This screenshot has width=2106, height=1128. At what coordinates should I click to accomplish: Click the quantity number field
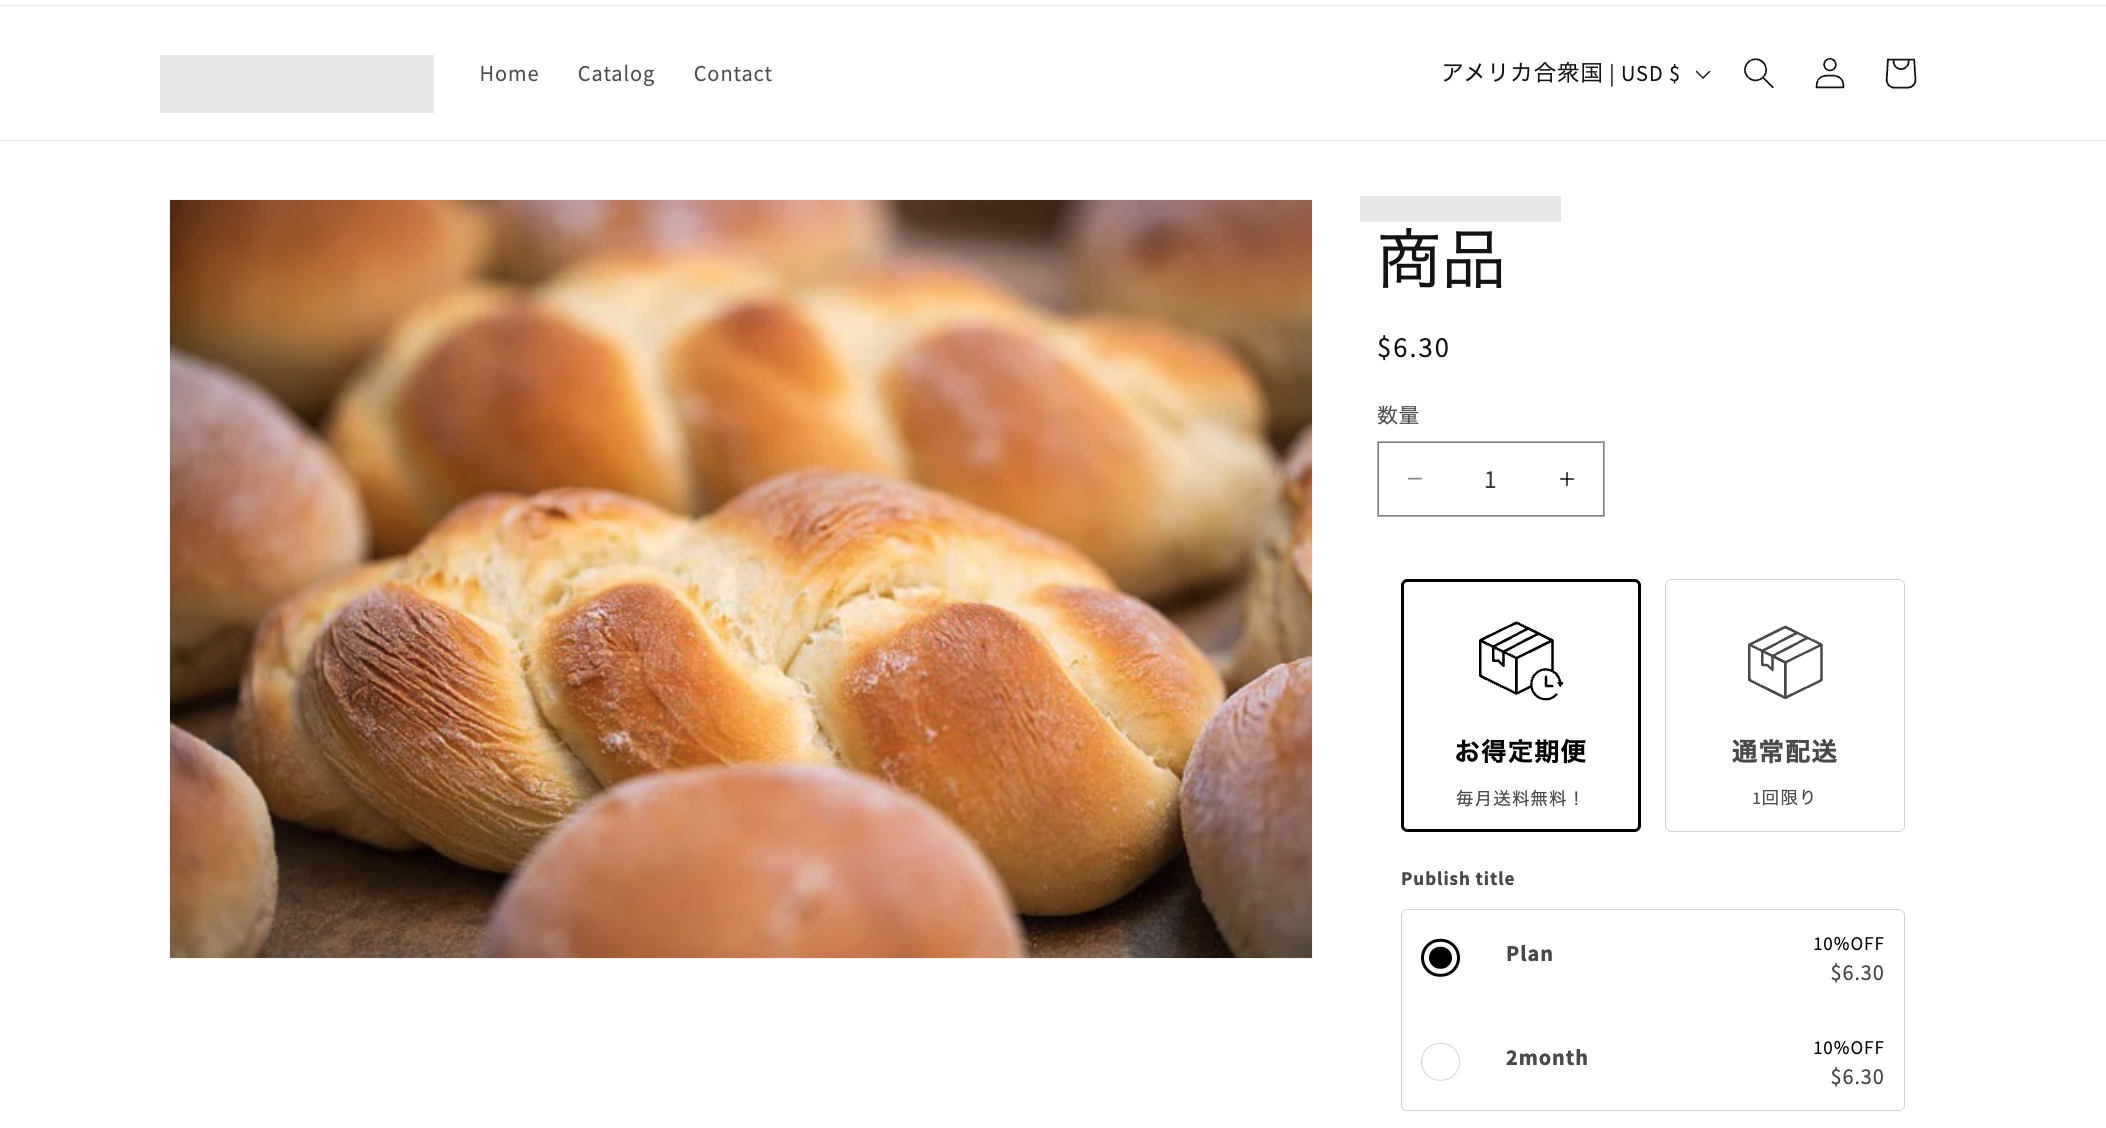click(x=1490, y=479)
